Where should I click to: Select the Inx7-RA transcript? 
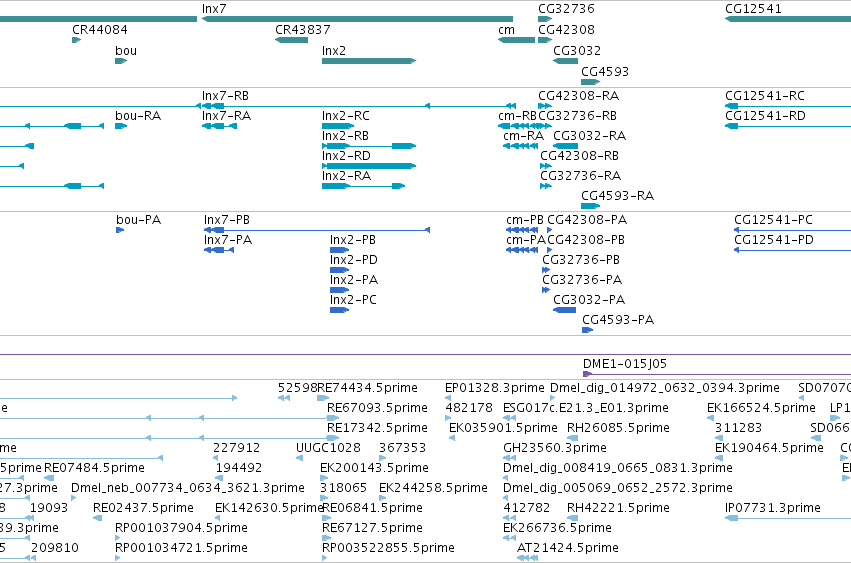(219, 126)
